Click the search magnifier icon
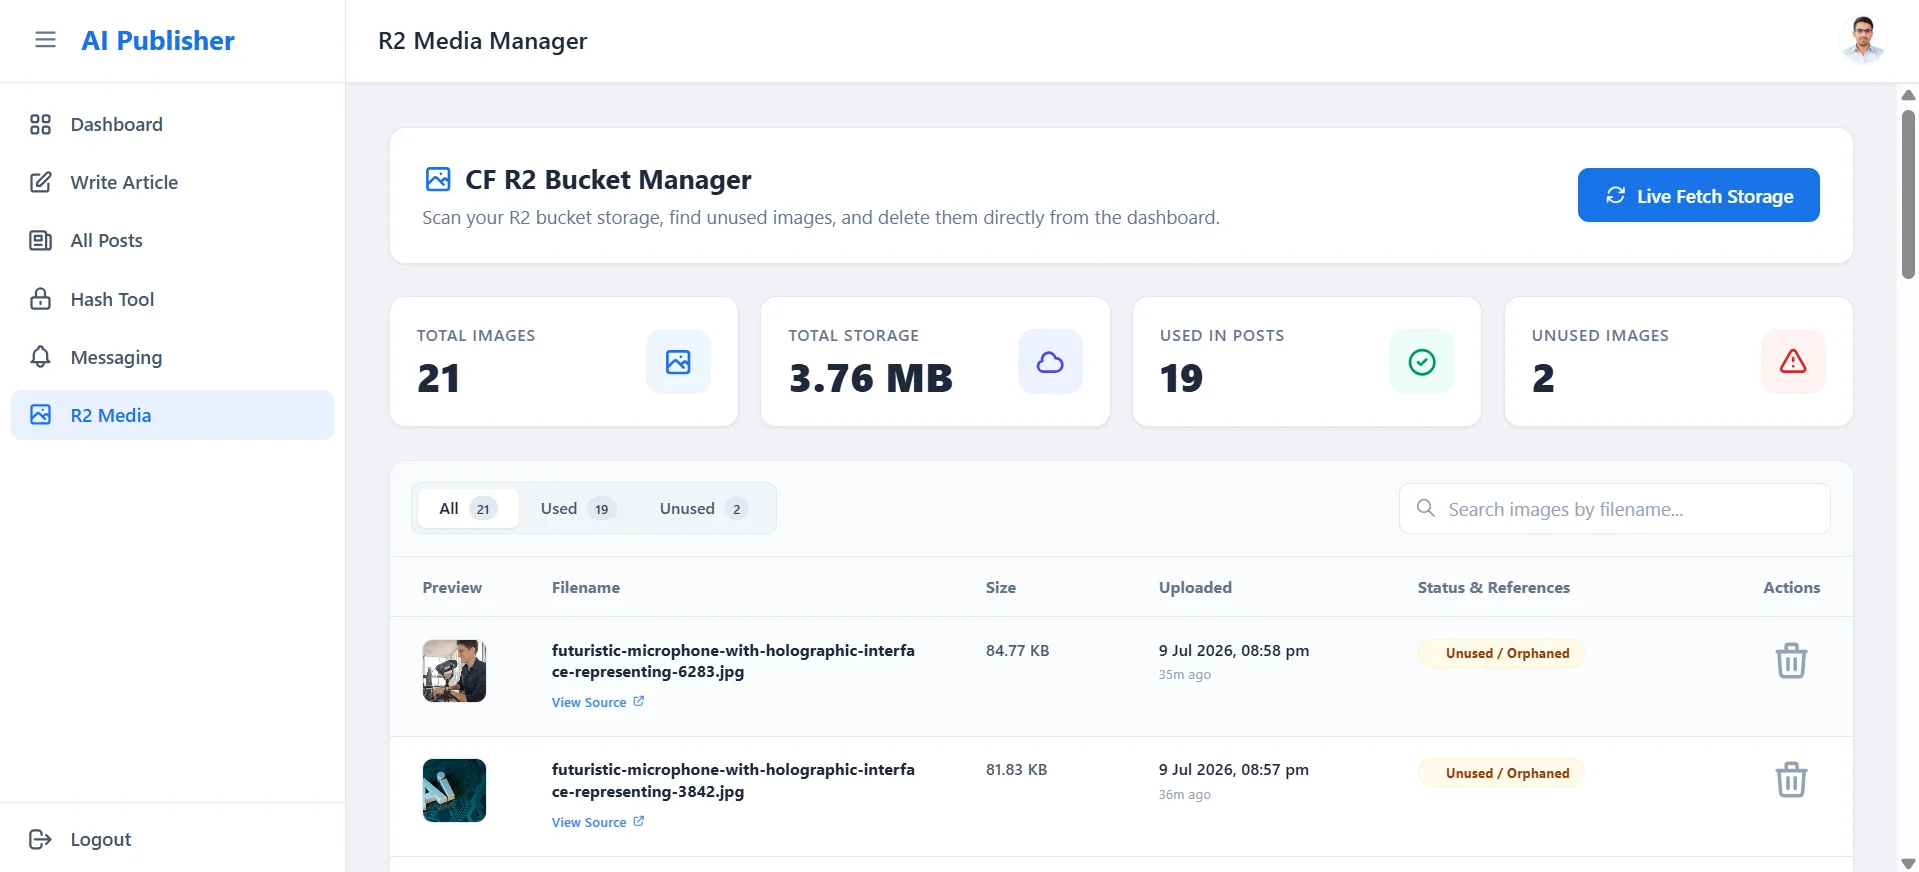 1426,508
